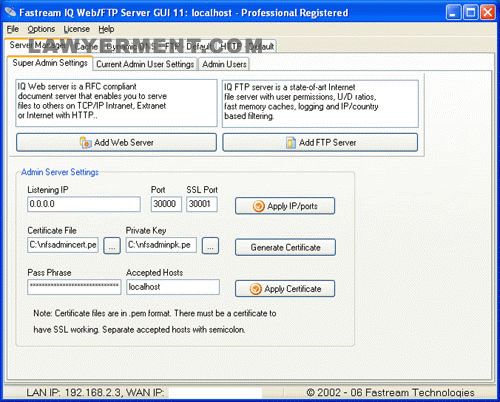Click into the Private Key path field
The width and height of the screenshot is (500, 402).
(x=161, y=245)
